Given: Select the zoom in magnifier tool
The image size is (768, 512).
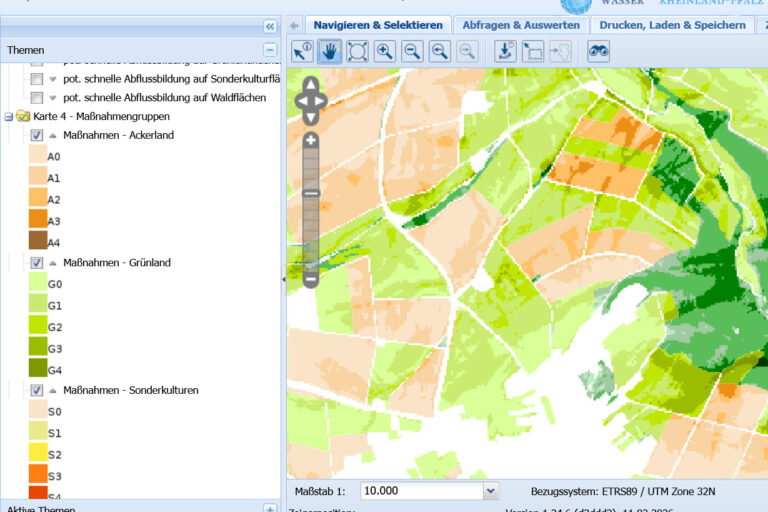Looking at the screenshot, I should click(384, 51).
